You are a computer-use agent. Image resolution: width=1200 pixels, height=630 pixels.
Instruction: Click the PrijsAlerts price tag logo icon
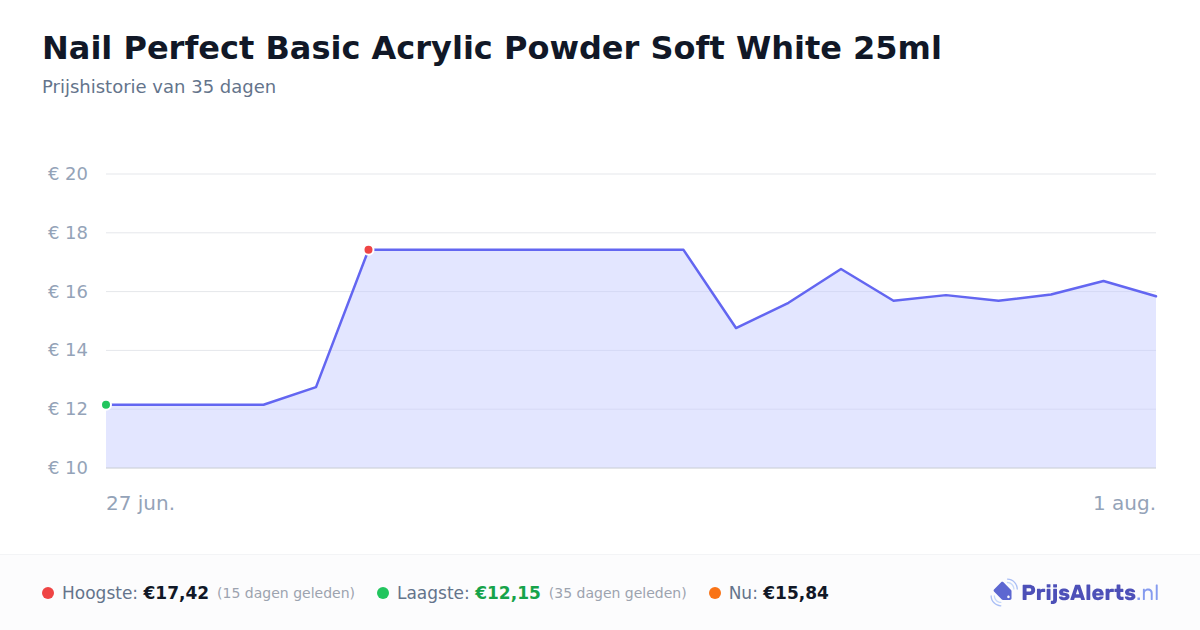point(1004,593)
